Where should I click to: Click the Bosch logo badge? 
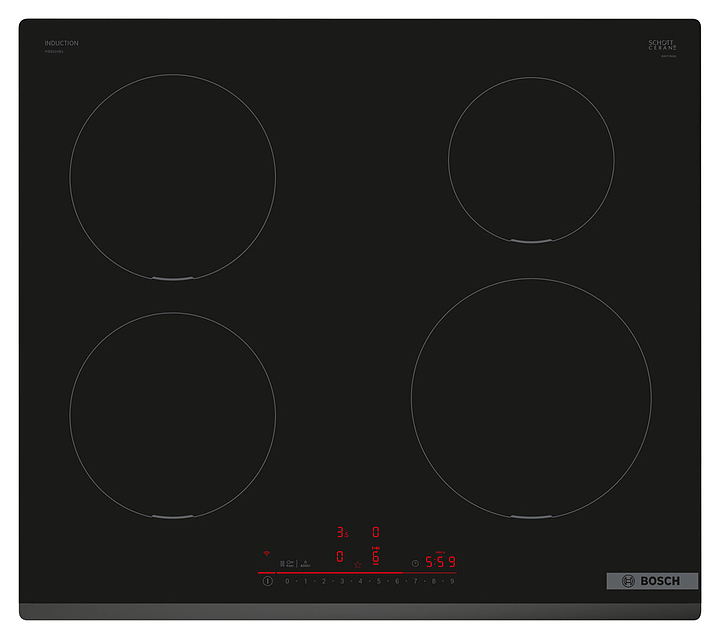652,581
